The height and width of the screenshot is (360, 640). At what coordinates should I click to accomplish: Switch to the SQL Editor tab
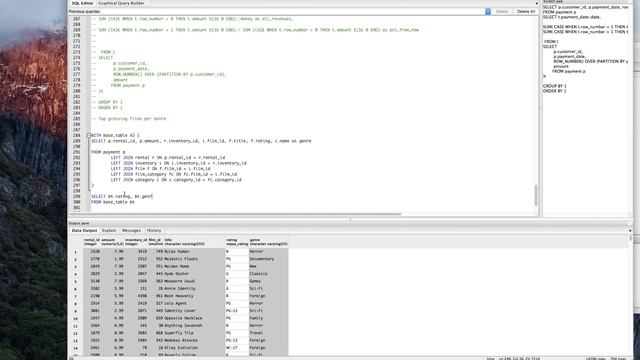[x=82, y=3]
